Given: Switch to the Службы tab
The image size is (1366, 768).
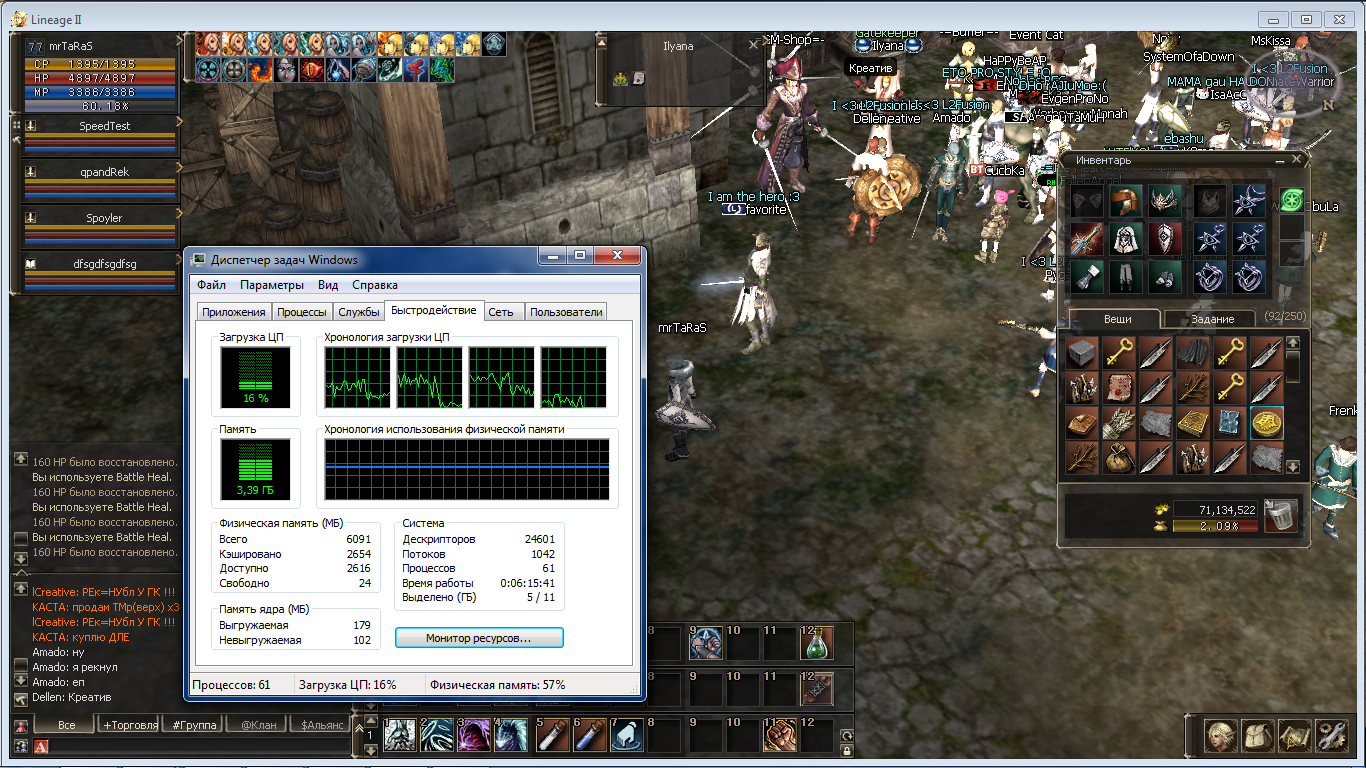Looking at the screenshot, I should coord(358,312).
